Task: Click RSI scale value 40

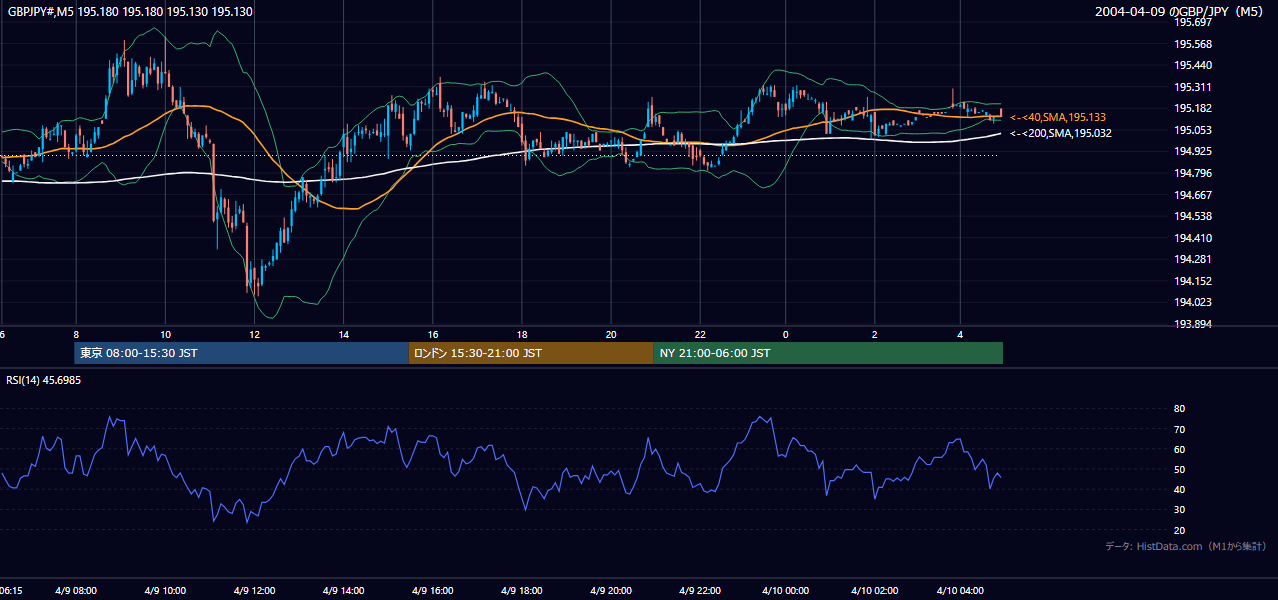Action: [1179, 490]
